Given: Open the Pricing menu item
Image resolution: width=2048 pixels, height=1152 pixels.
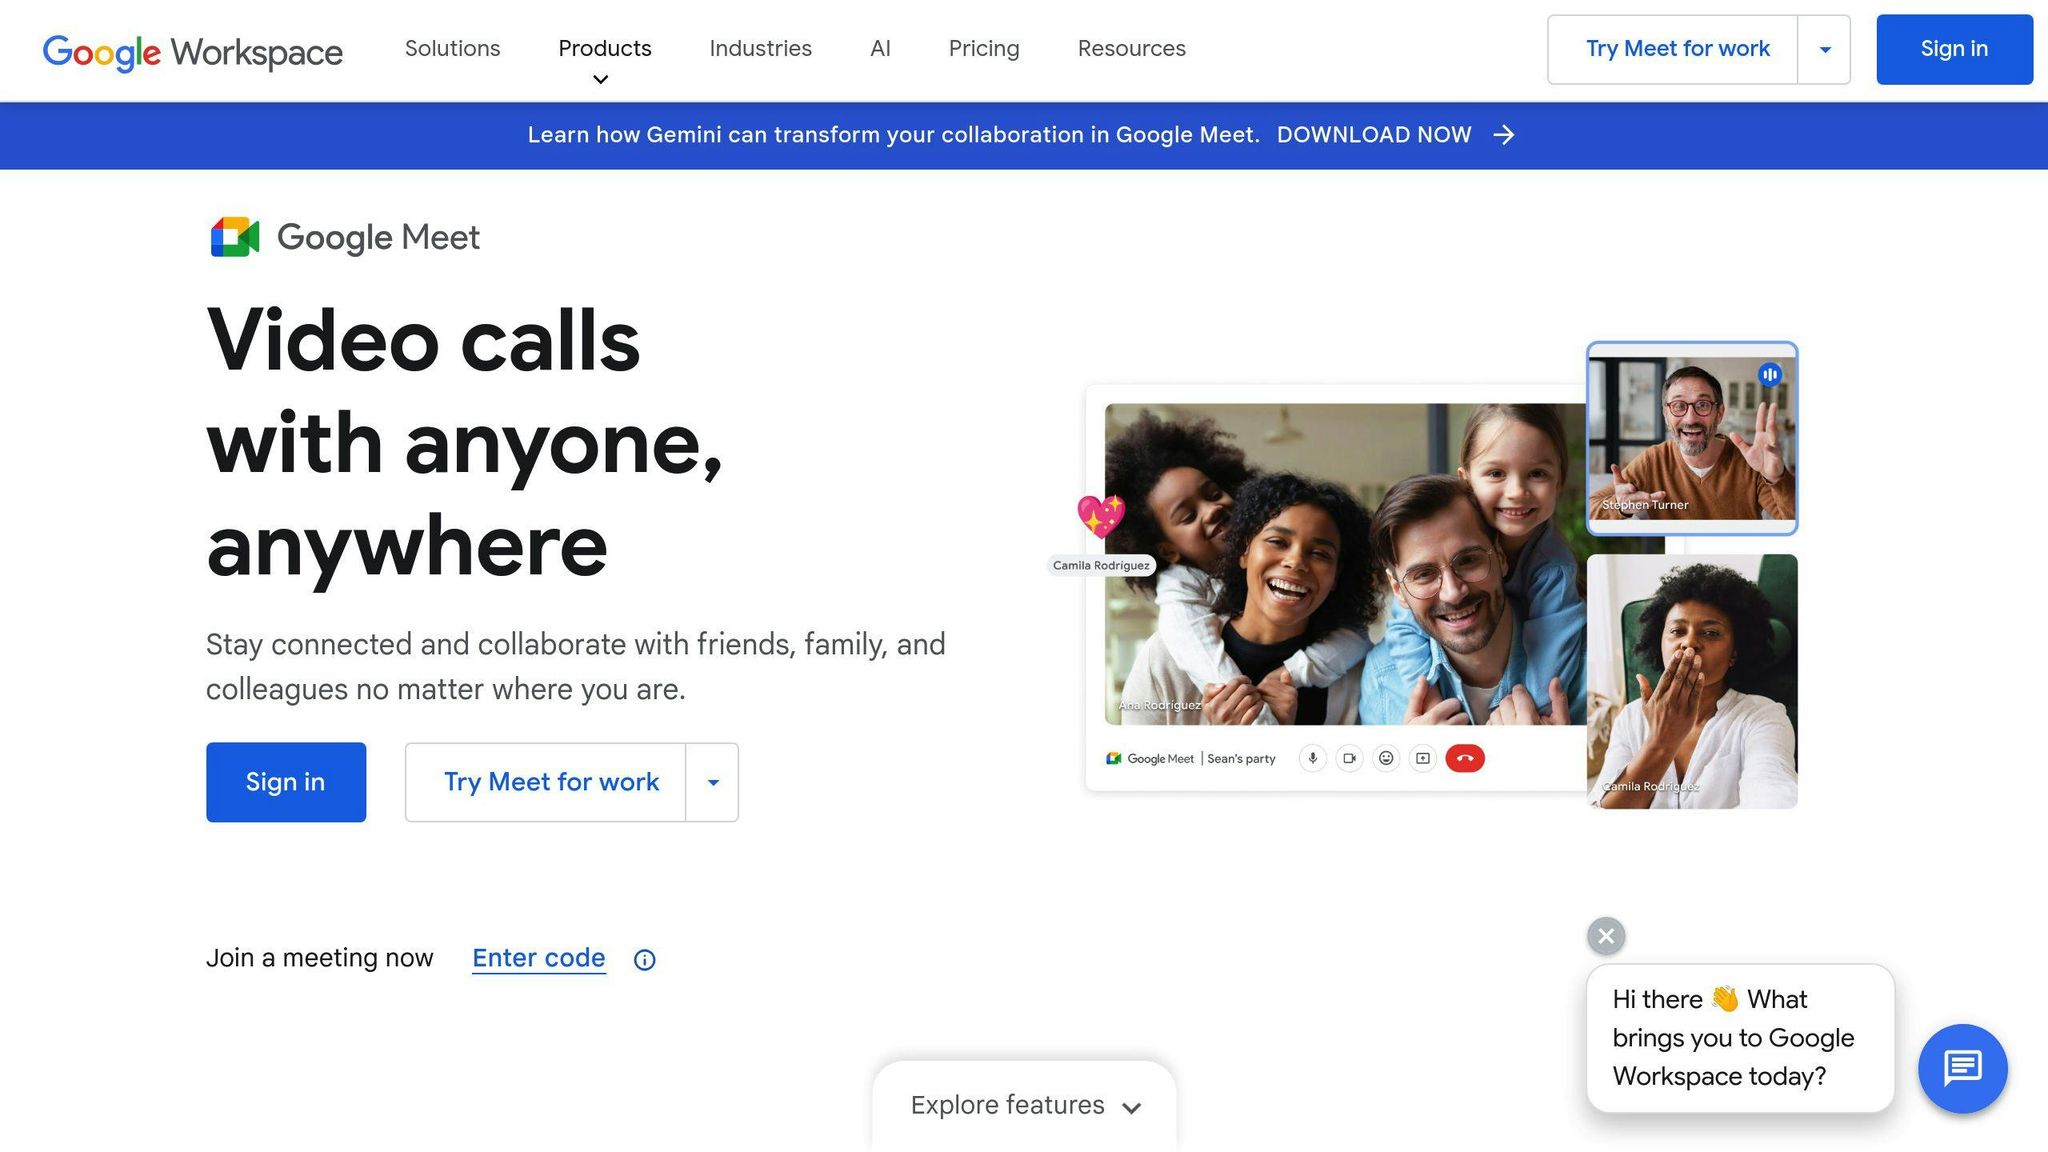Looking at the screenshot, I should point(983,49).
